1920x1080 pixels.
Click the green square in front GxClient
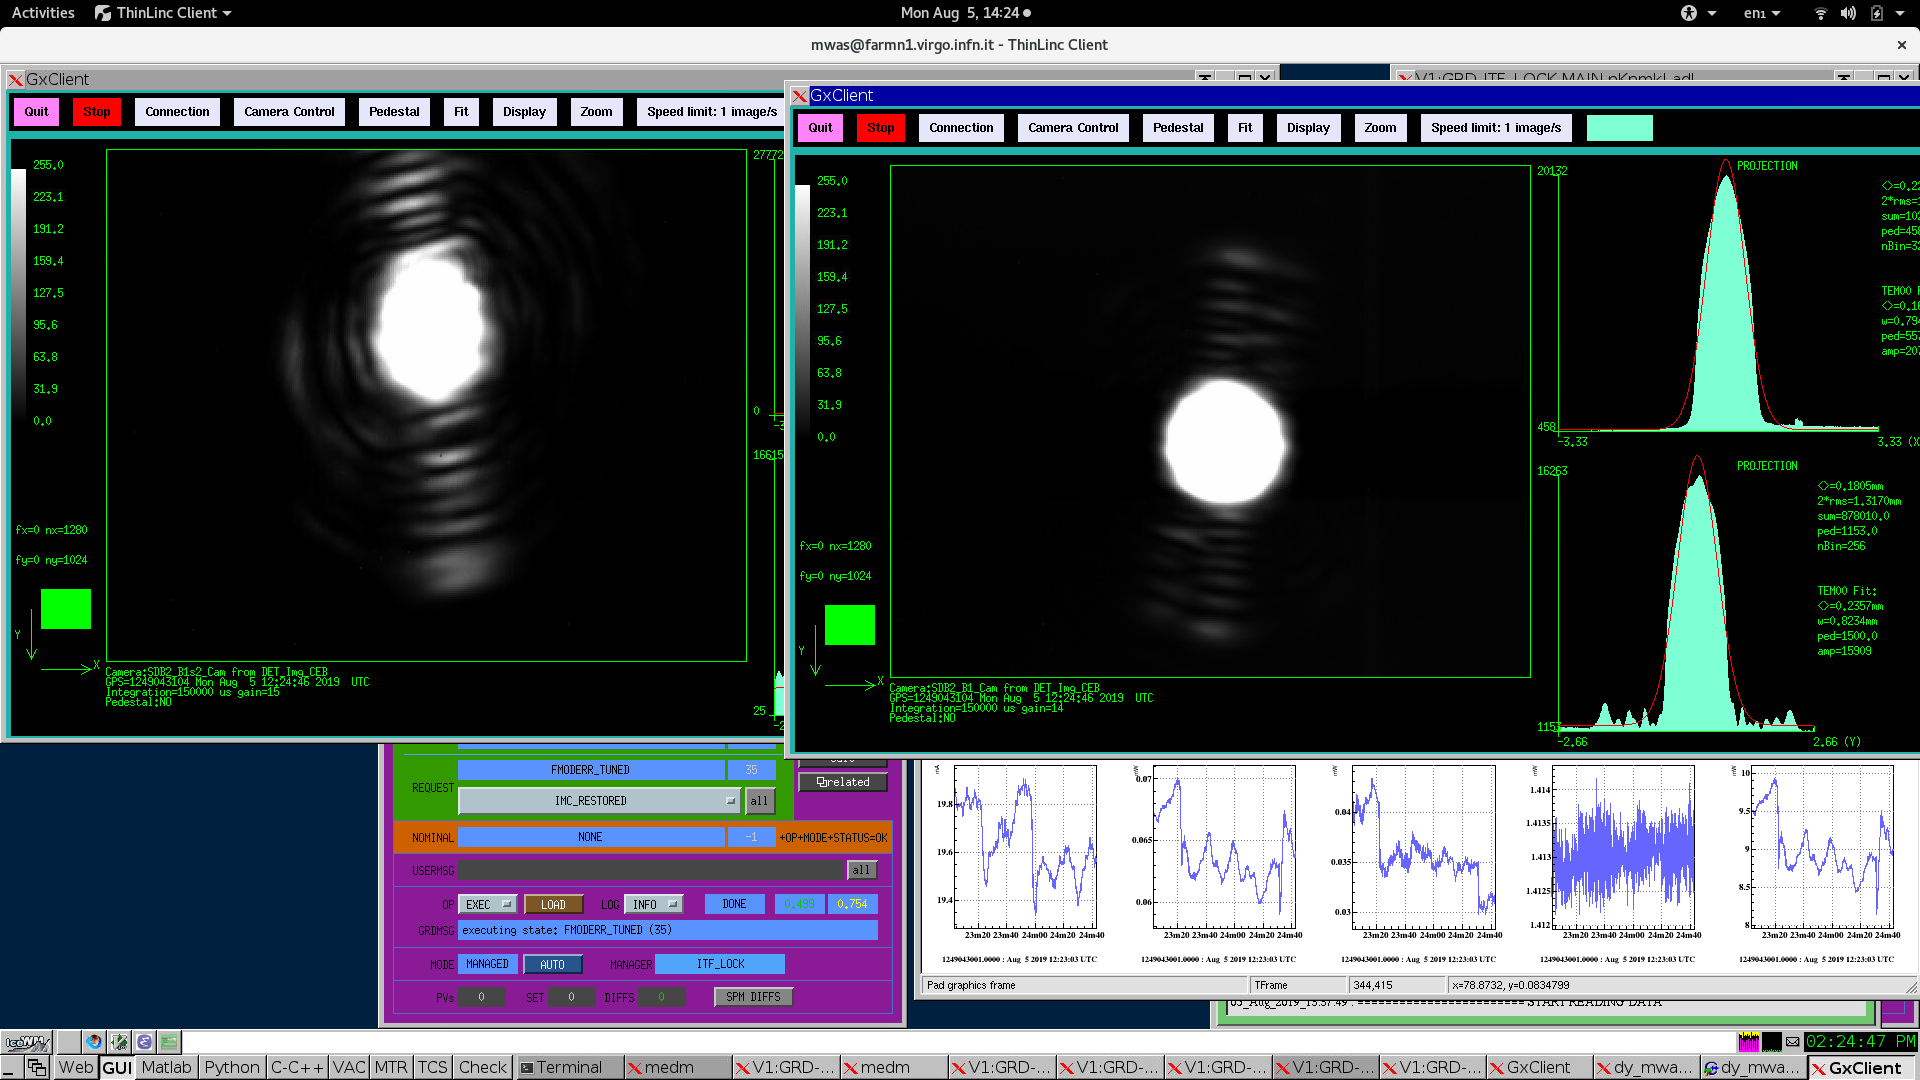tap(850, 625)
